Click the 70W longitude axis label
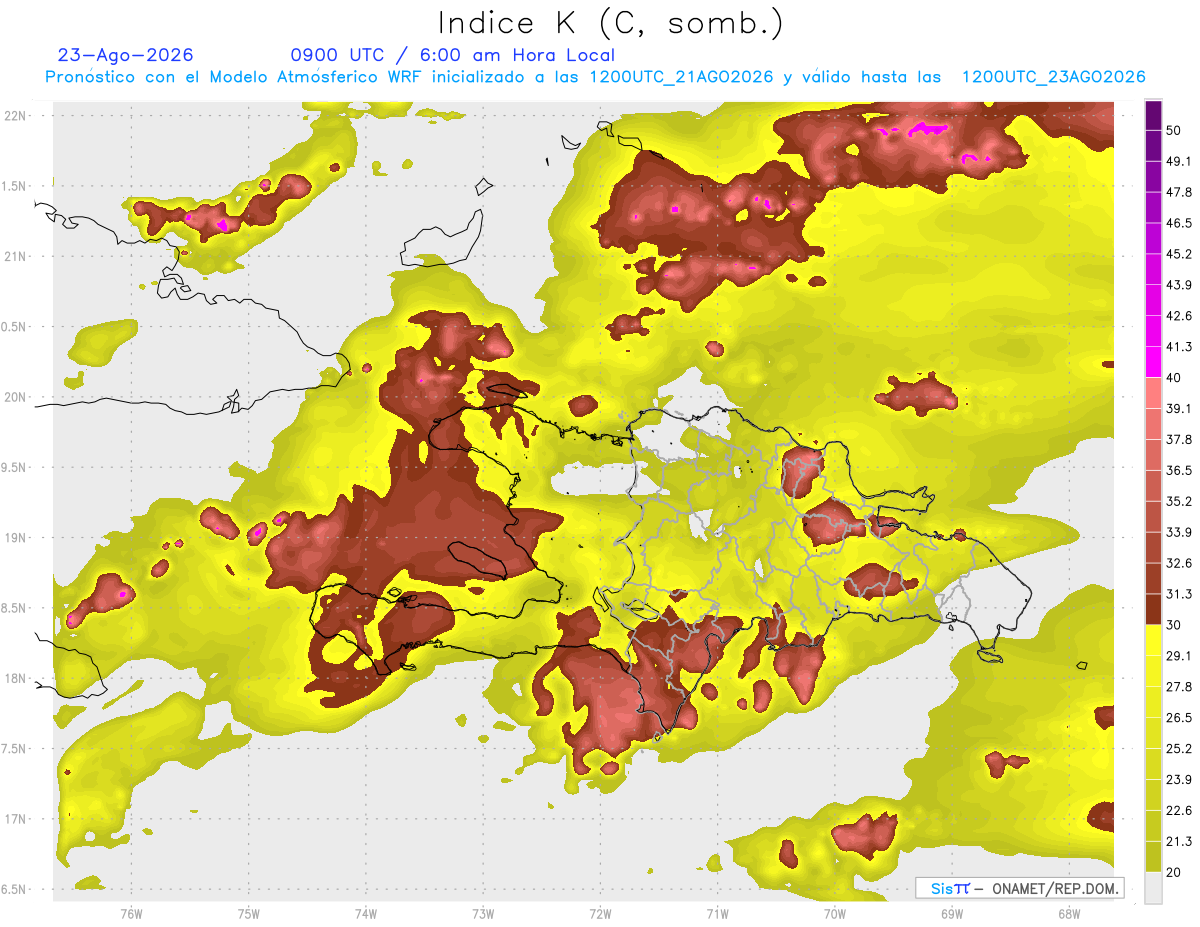 coord(835,914)
